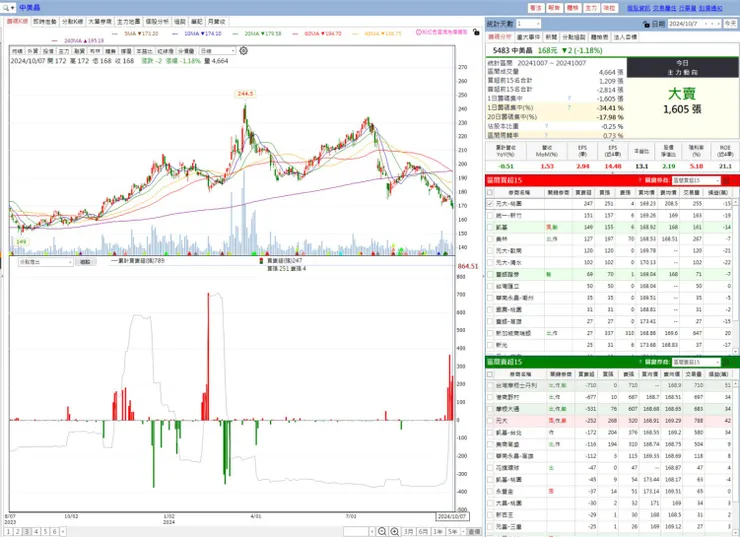Set chart range to 5年

pos(452,531)
